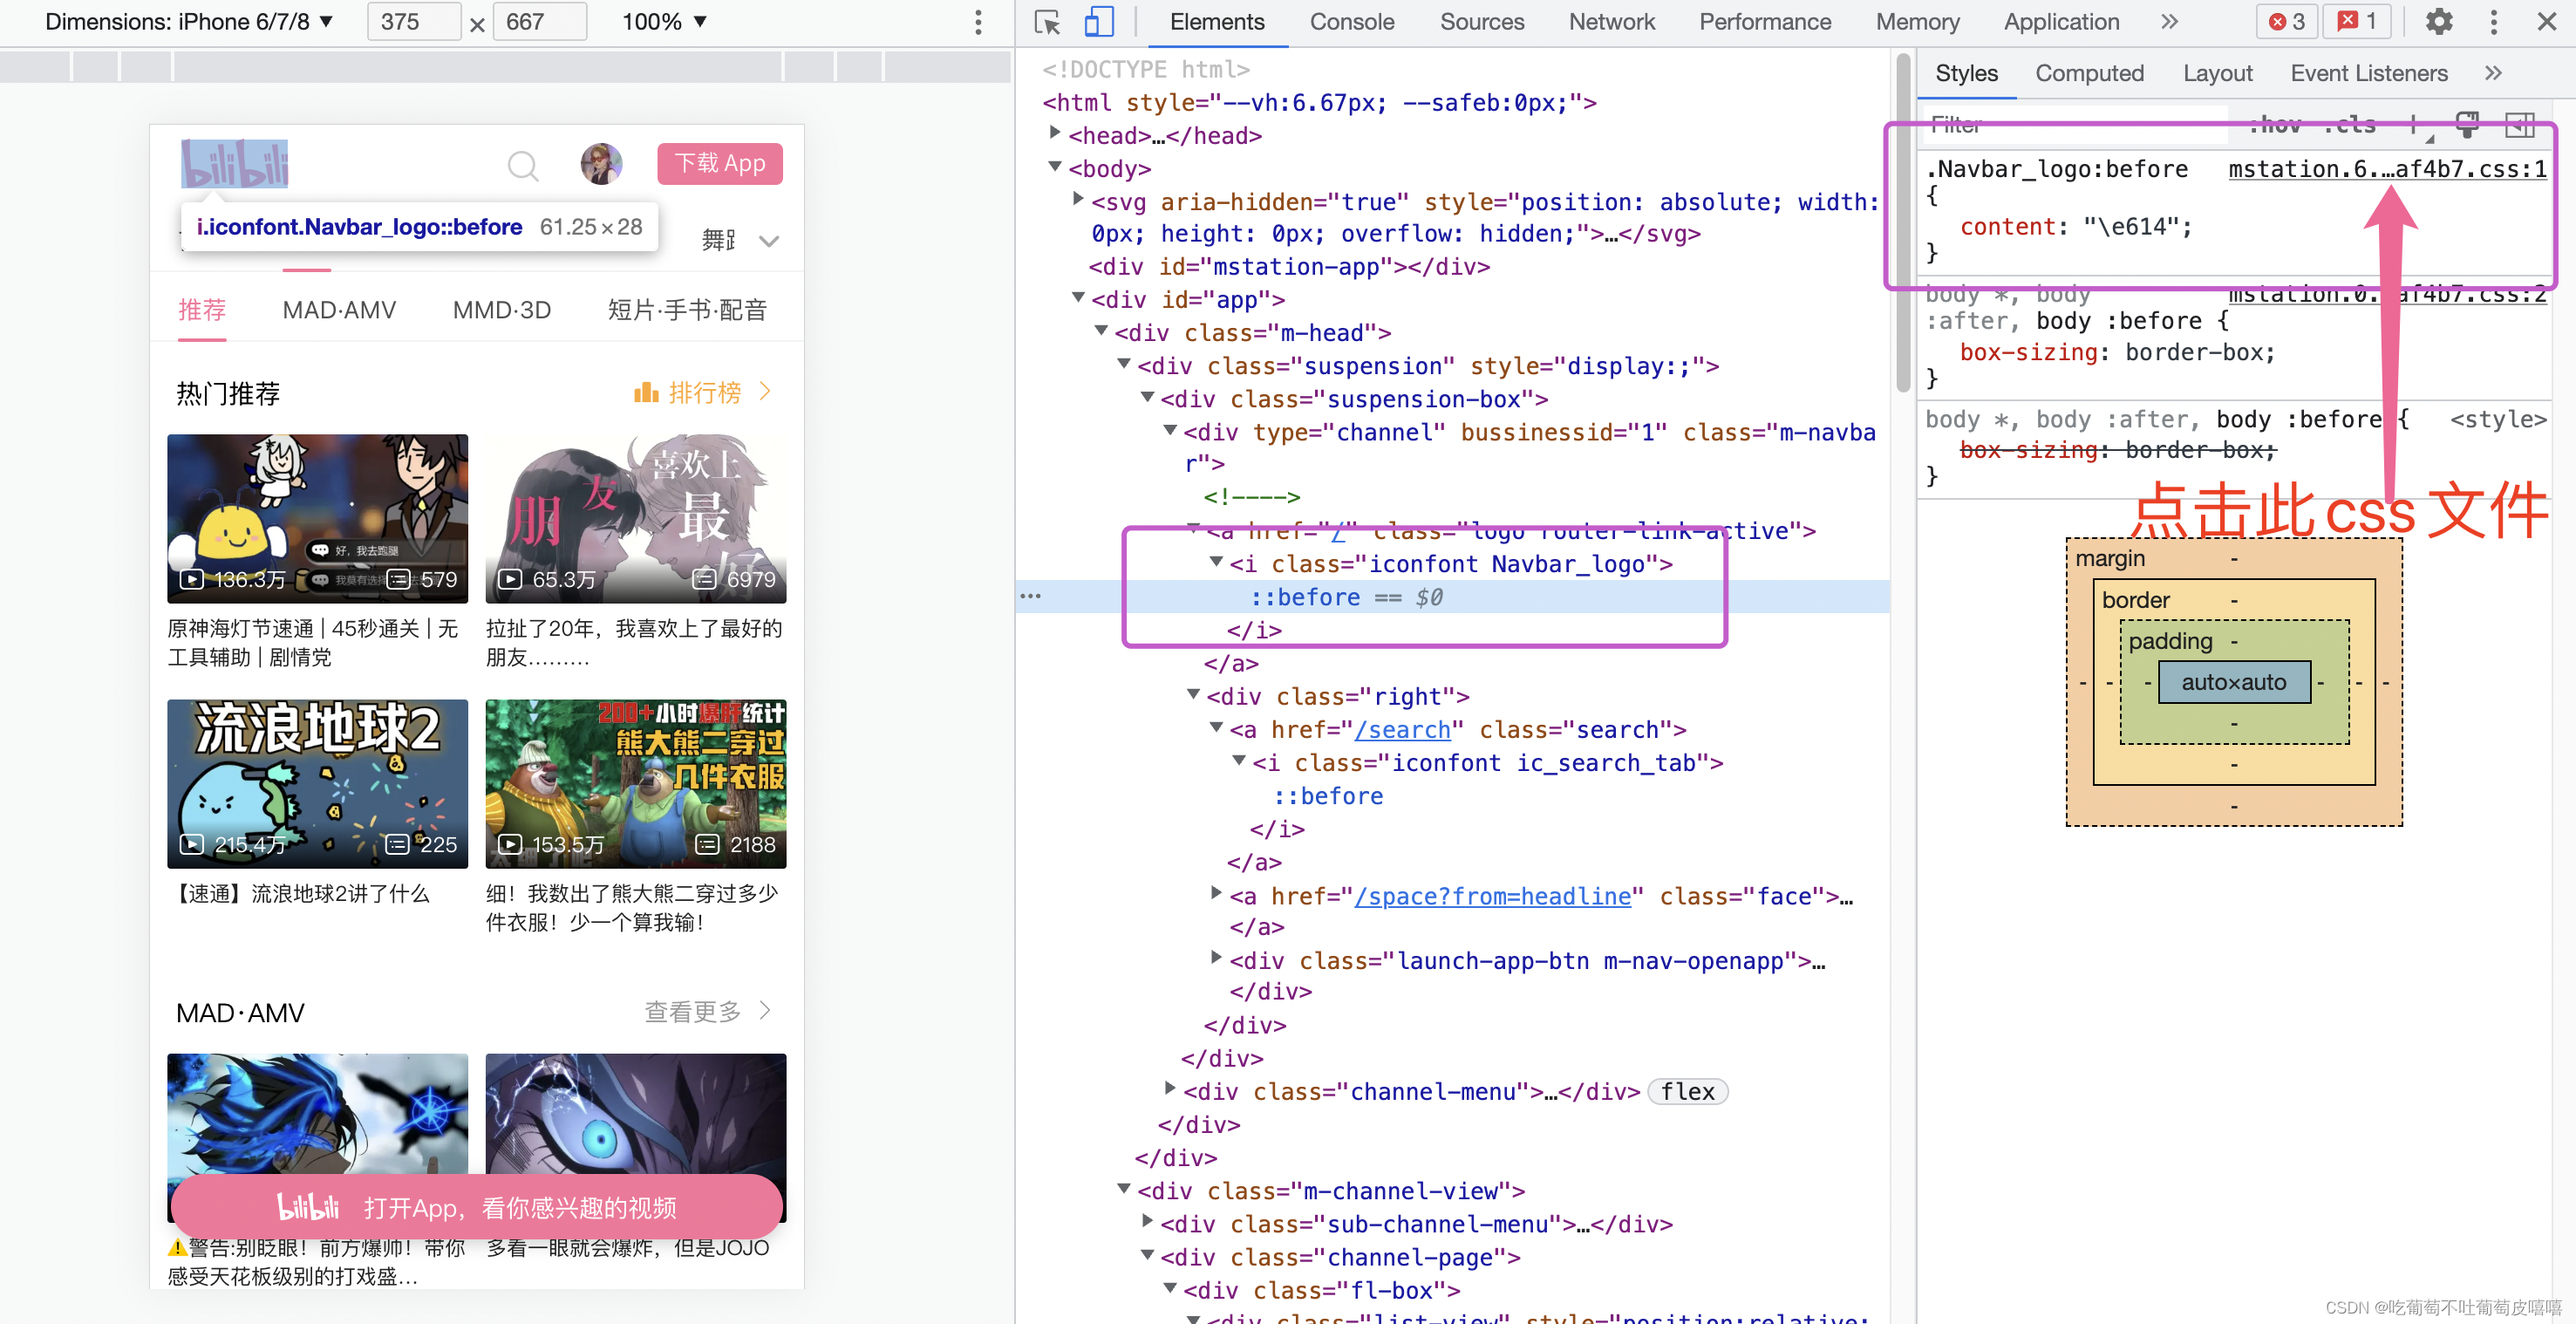Click the Styles Filter input field
The image size is (2576, 1324).
tap(2070, 125)
